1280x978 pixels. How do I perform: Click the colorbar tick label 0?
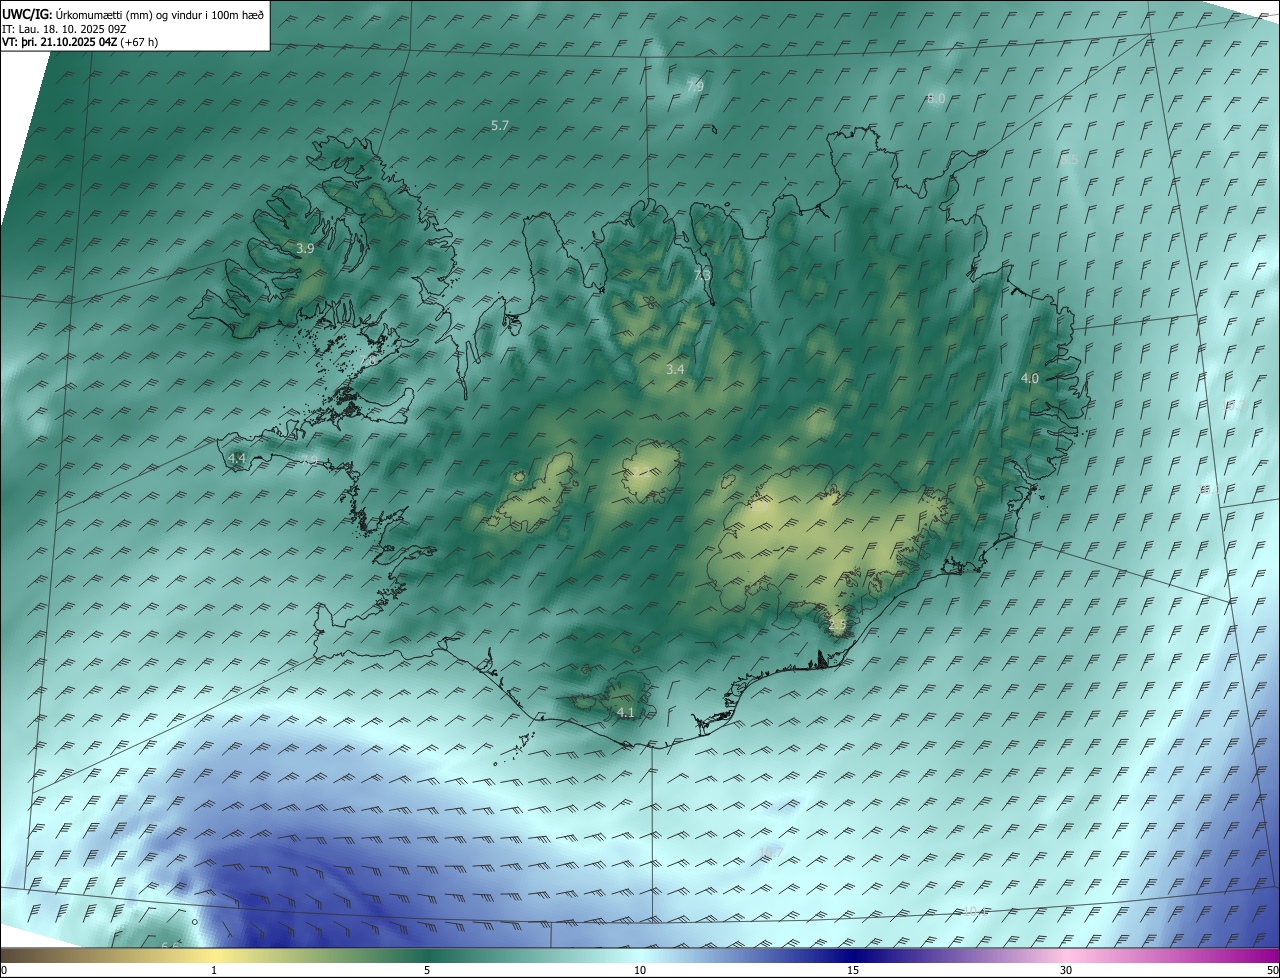[x=4, y=970]
